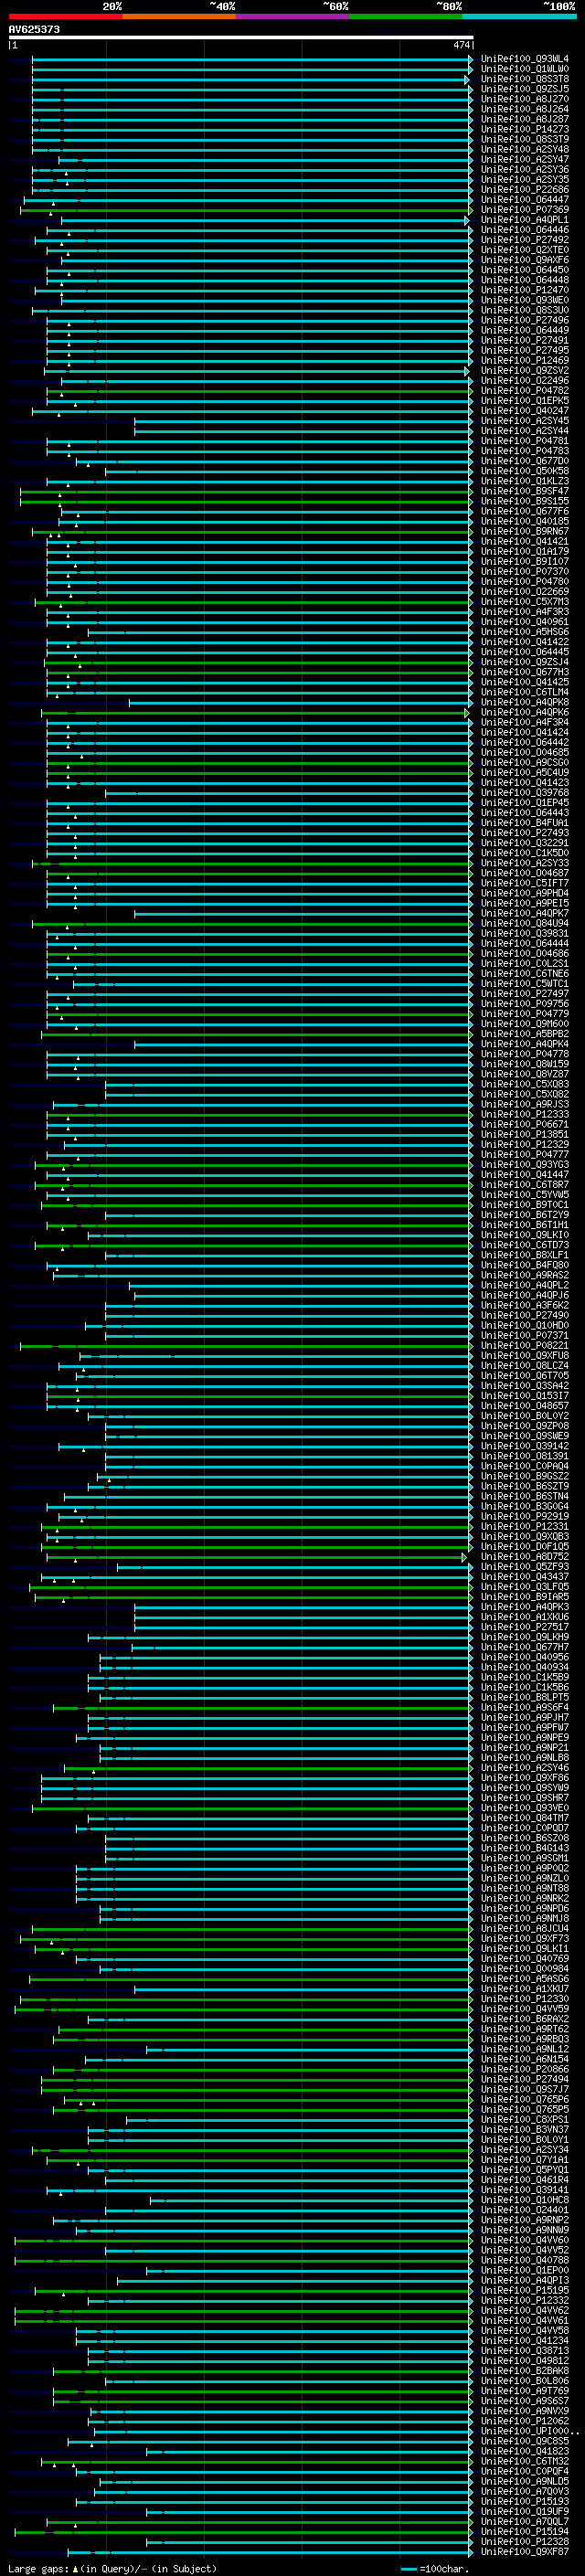Click the green ~80% identity legend segment
Screen dimensions: 585x2576
(406, 16)
